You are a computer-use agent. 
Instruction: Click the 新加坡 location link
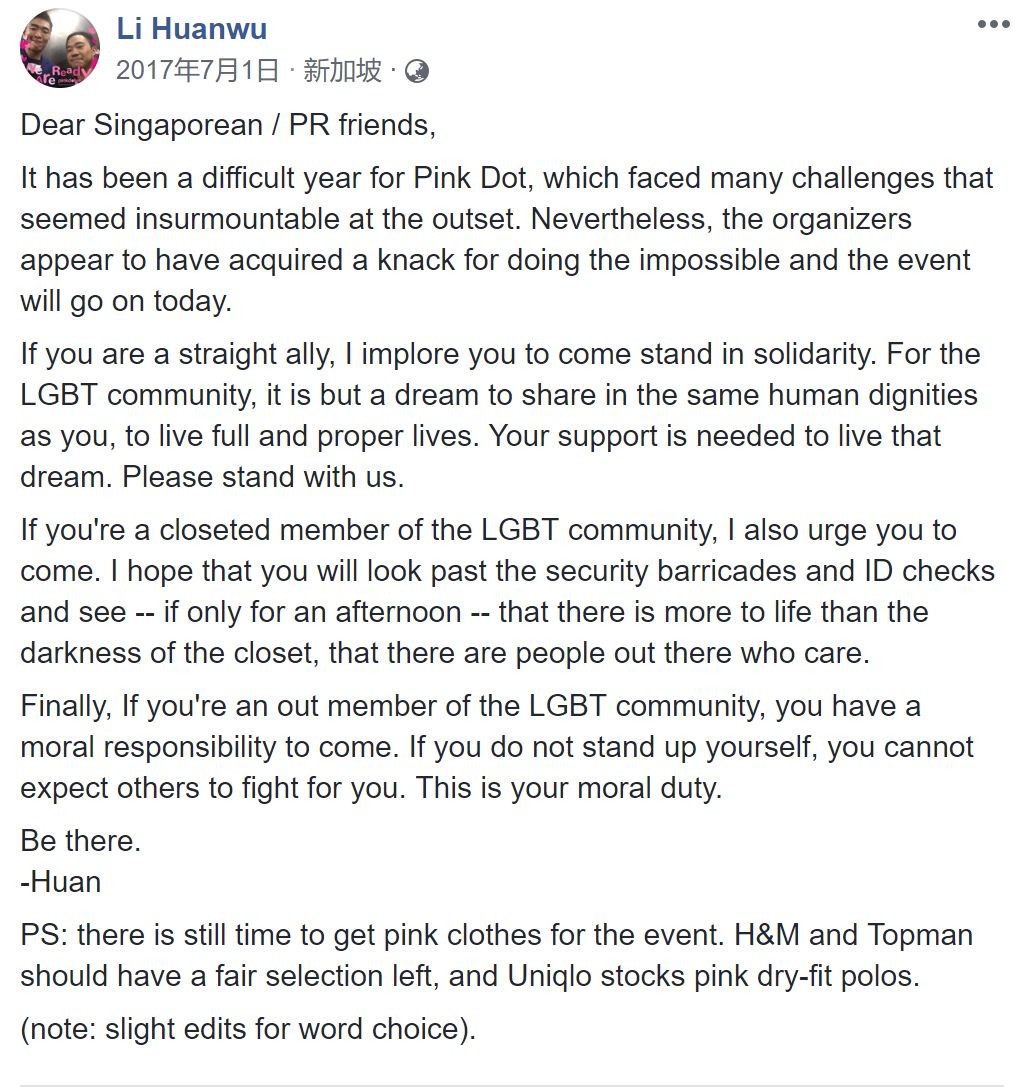343,71
